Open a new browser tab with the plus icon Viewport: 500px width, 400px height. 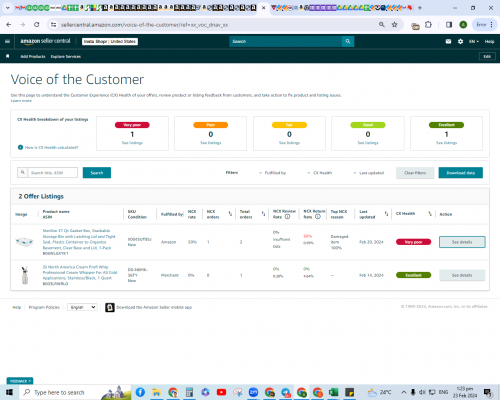tap(420, 8)
